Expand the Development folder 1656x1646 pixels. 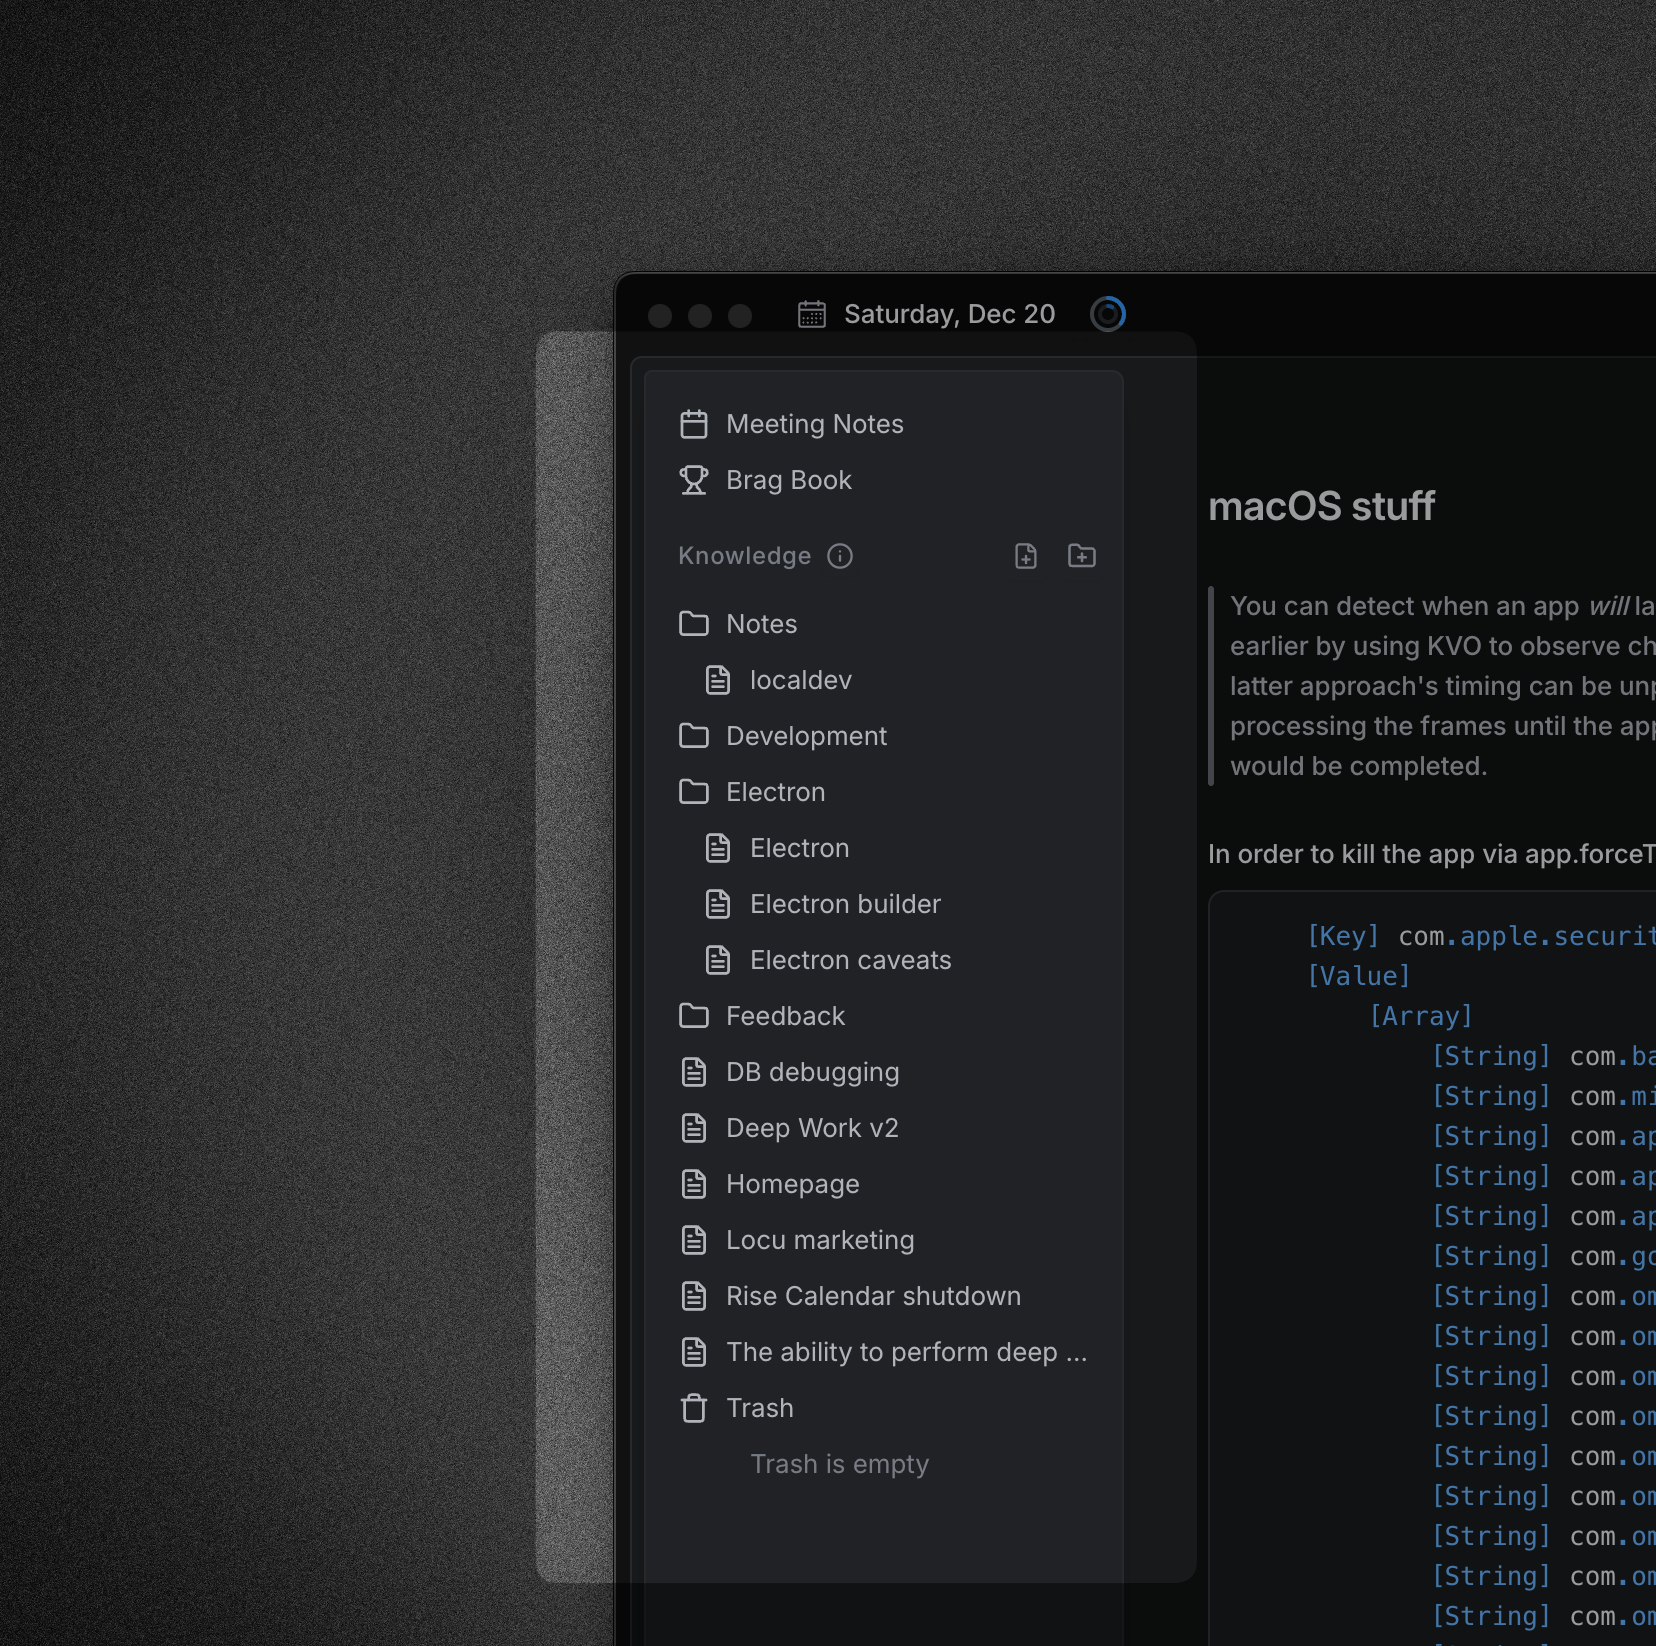pyautogui.click(x=694, y=736)
